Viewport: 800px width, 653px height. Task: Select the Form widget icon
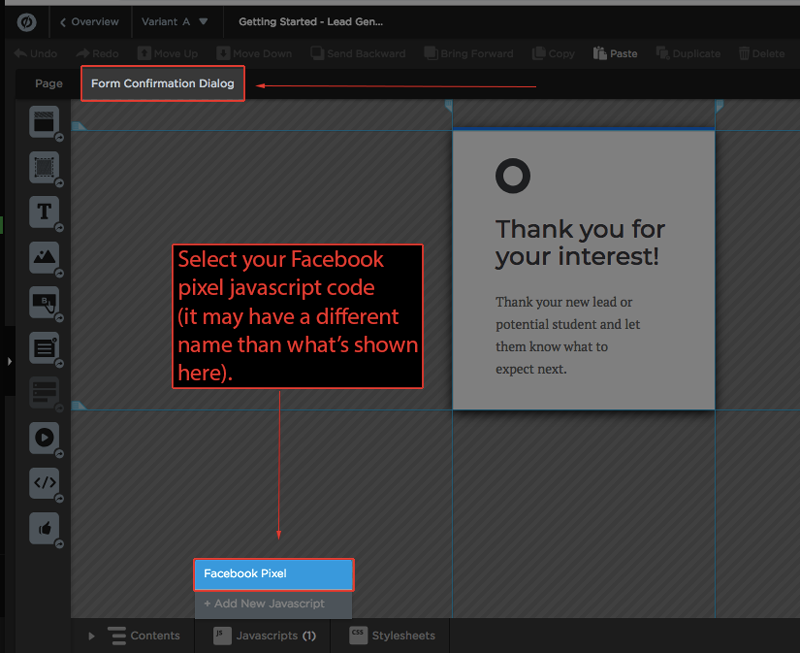[x=44, y=348]
